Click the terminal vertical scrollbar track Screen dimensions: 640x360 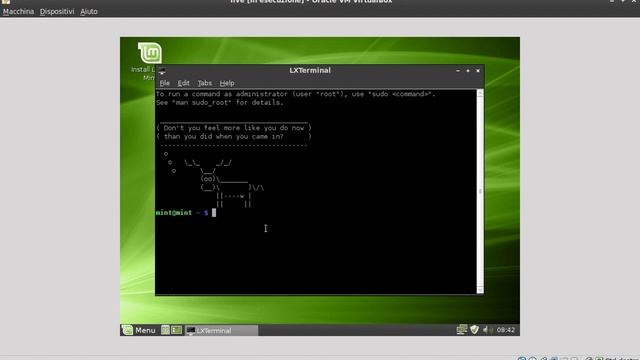pyautogui.click(x=480, y=191)
